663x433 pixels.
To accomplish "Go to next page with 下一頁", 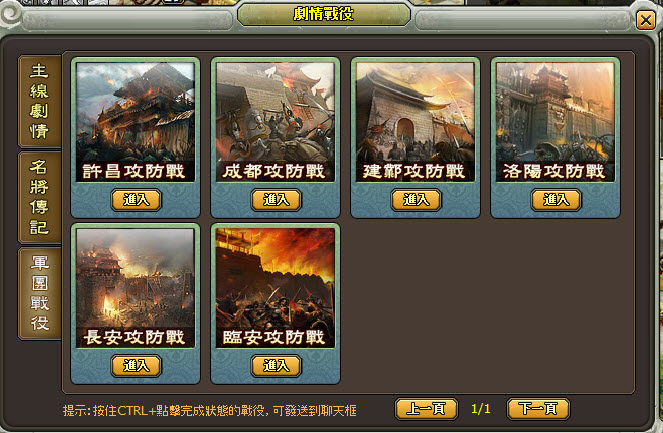I will (x=538, y=409).
